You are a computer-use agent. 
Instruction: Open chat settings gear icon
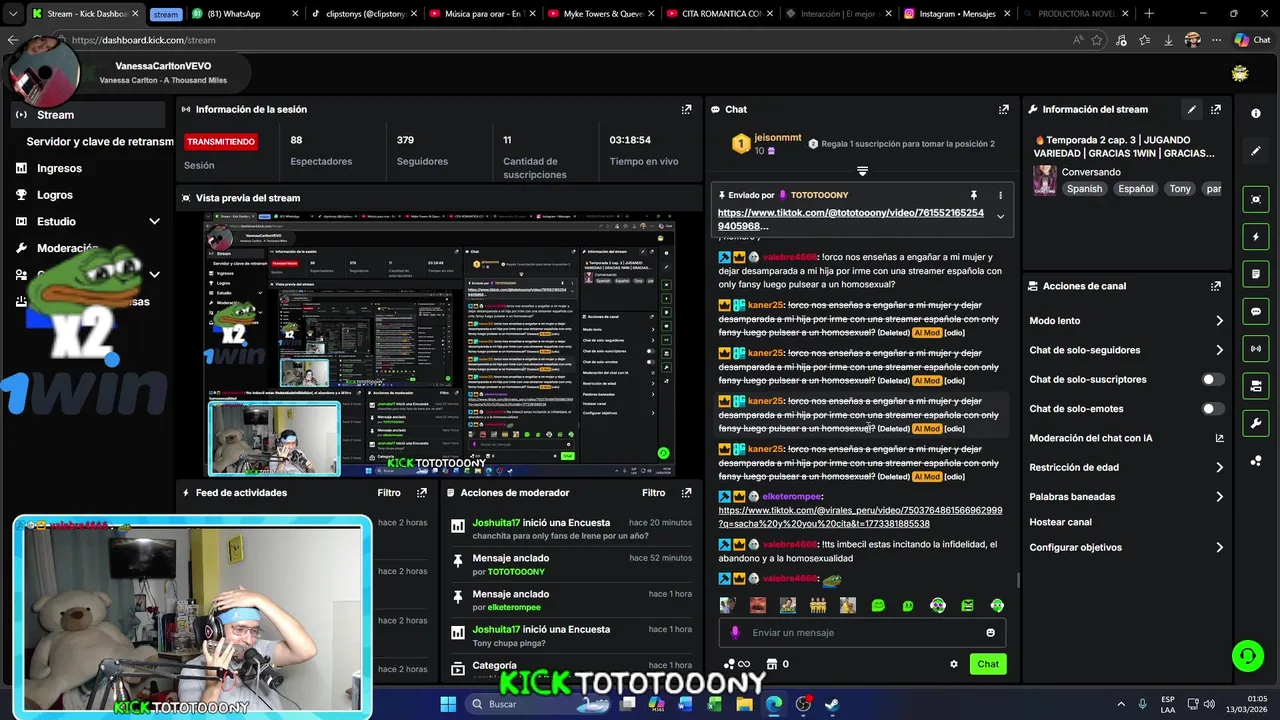tap(953, 664)
